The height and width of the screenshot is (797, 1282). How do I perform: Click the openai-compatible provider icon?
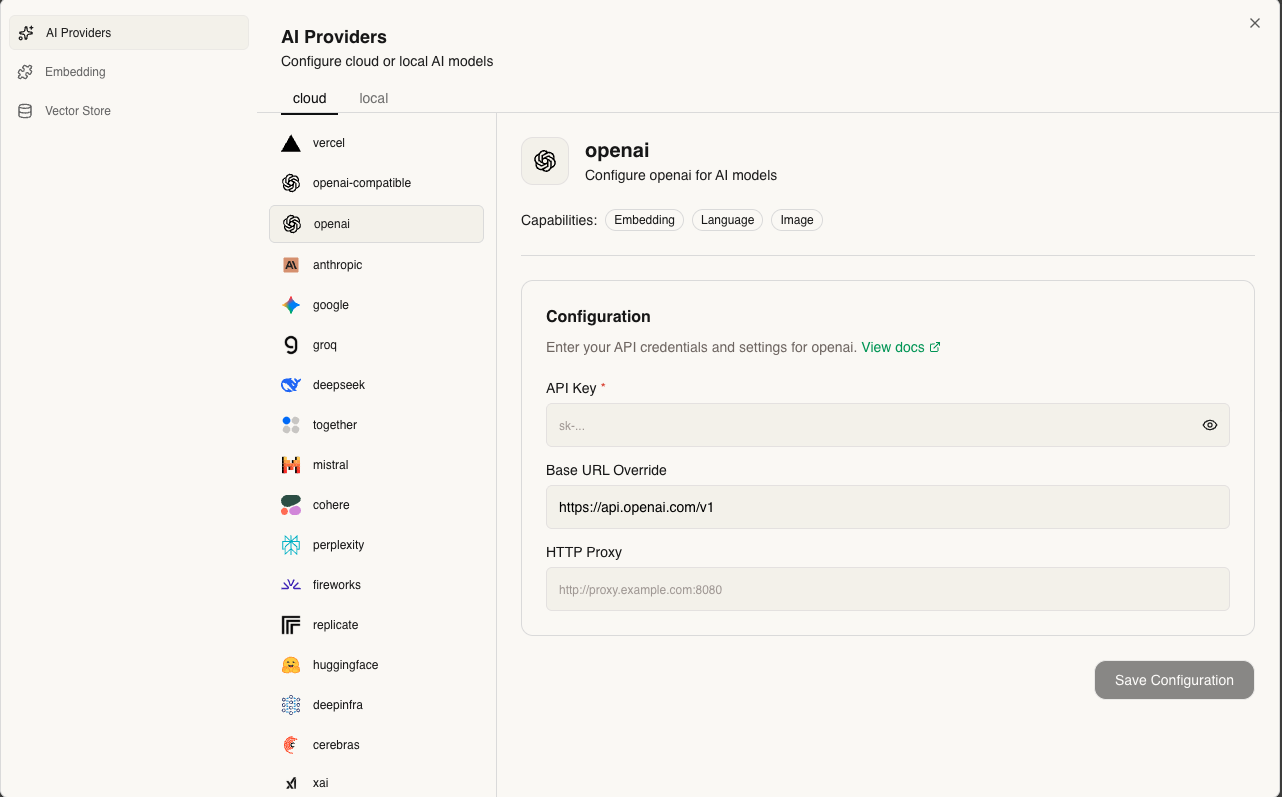click(x=291, y=183)
